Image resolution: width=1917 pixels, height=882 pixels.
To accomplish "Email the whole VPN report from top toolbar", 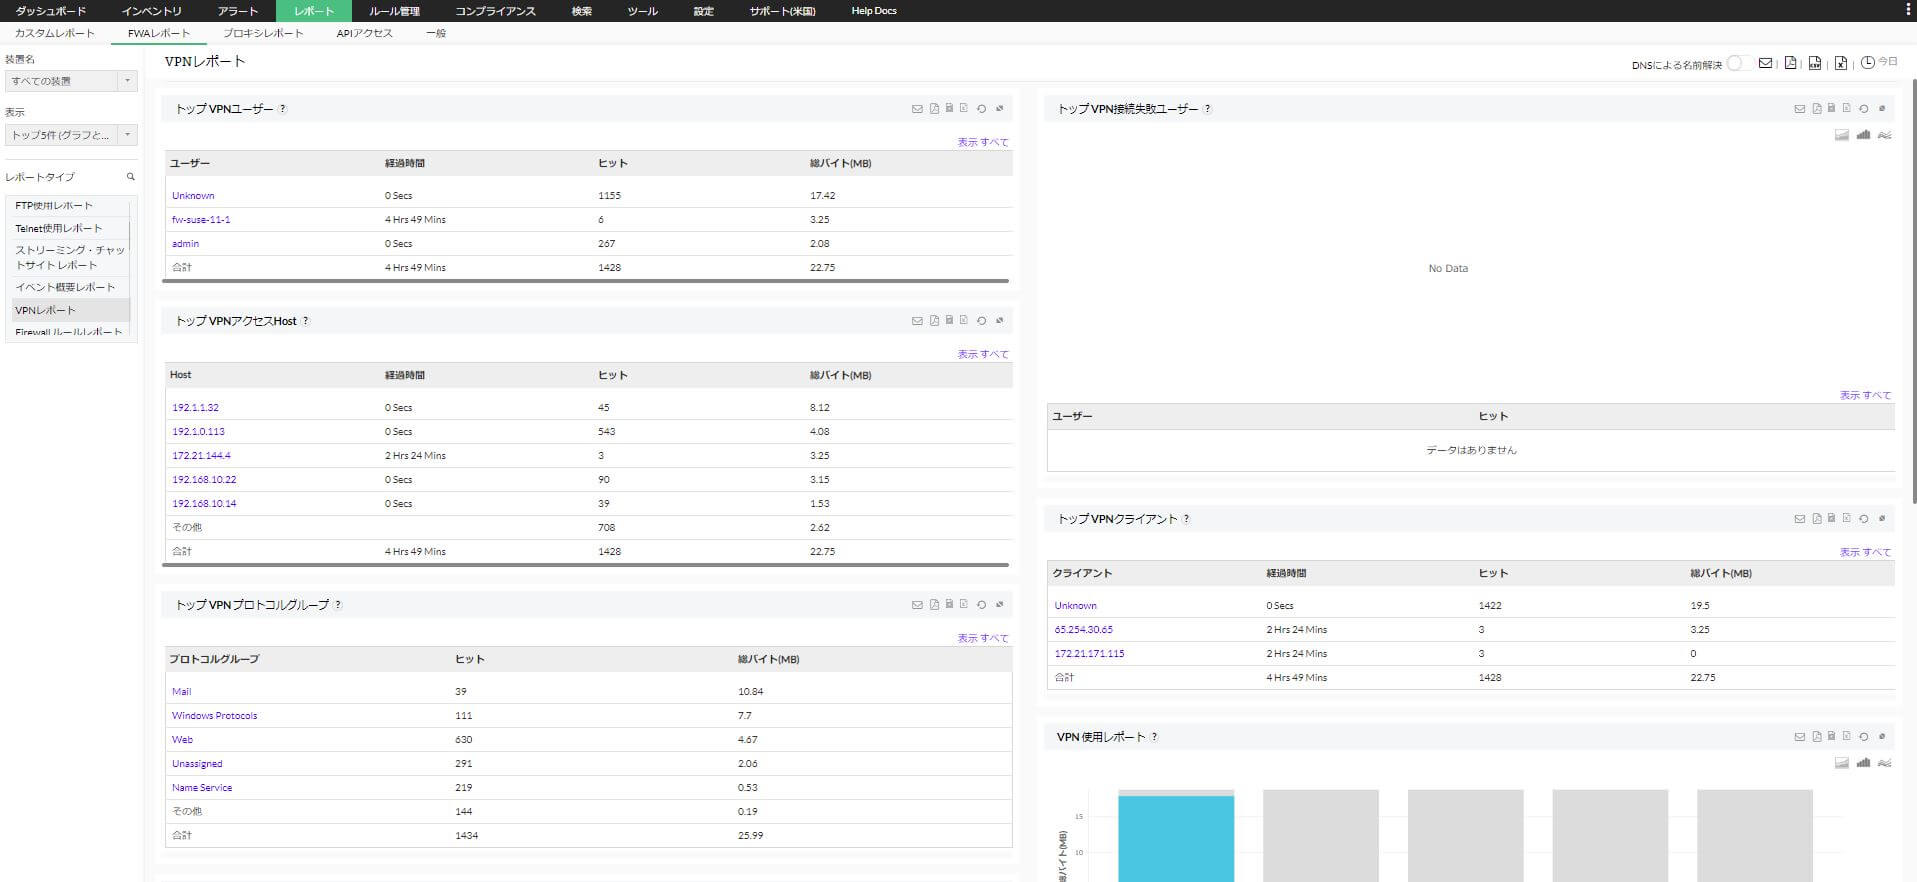I will pos(1765,63).
